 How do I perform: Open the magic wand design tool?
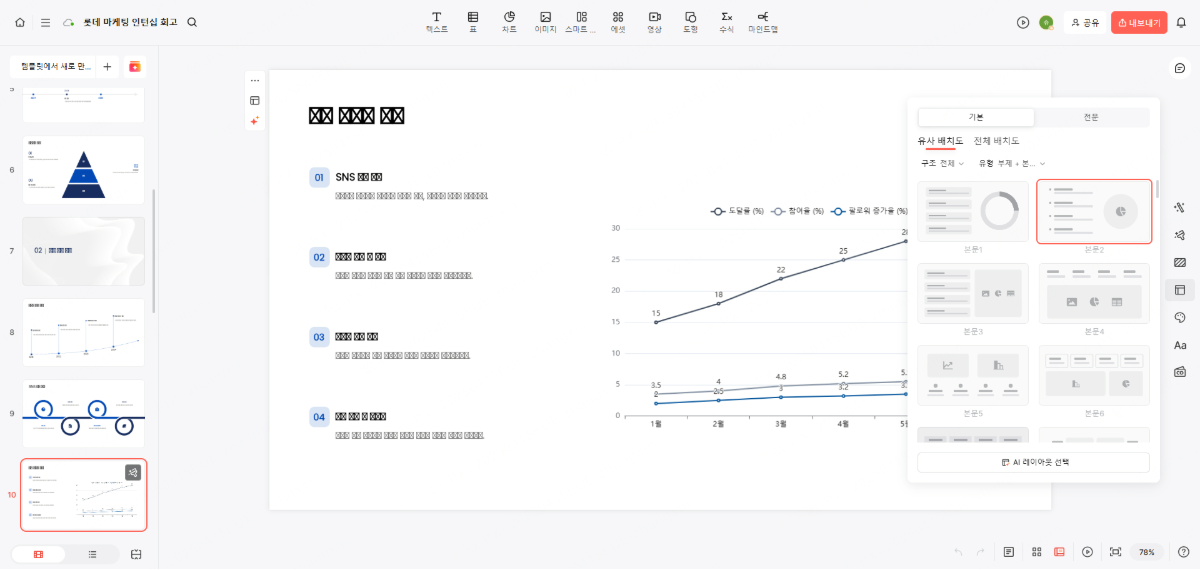click(1180, 208)
